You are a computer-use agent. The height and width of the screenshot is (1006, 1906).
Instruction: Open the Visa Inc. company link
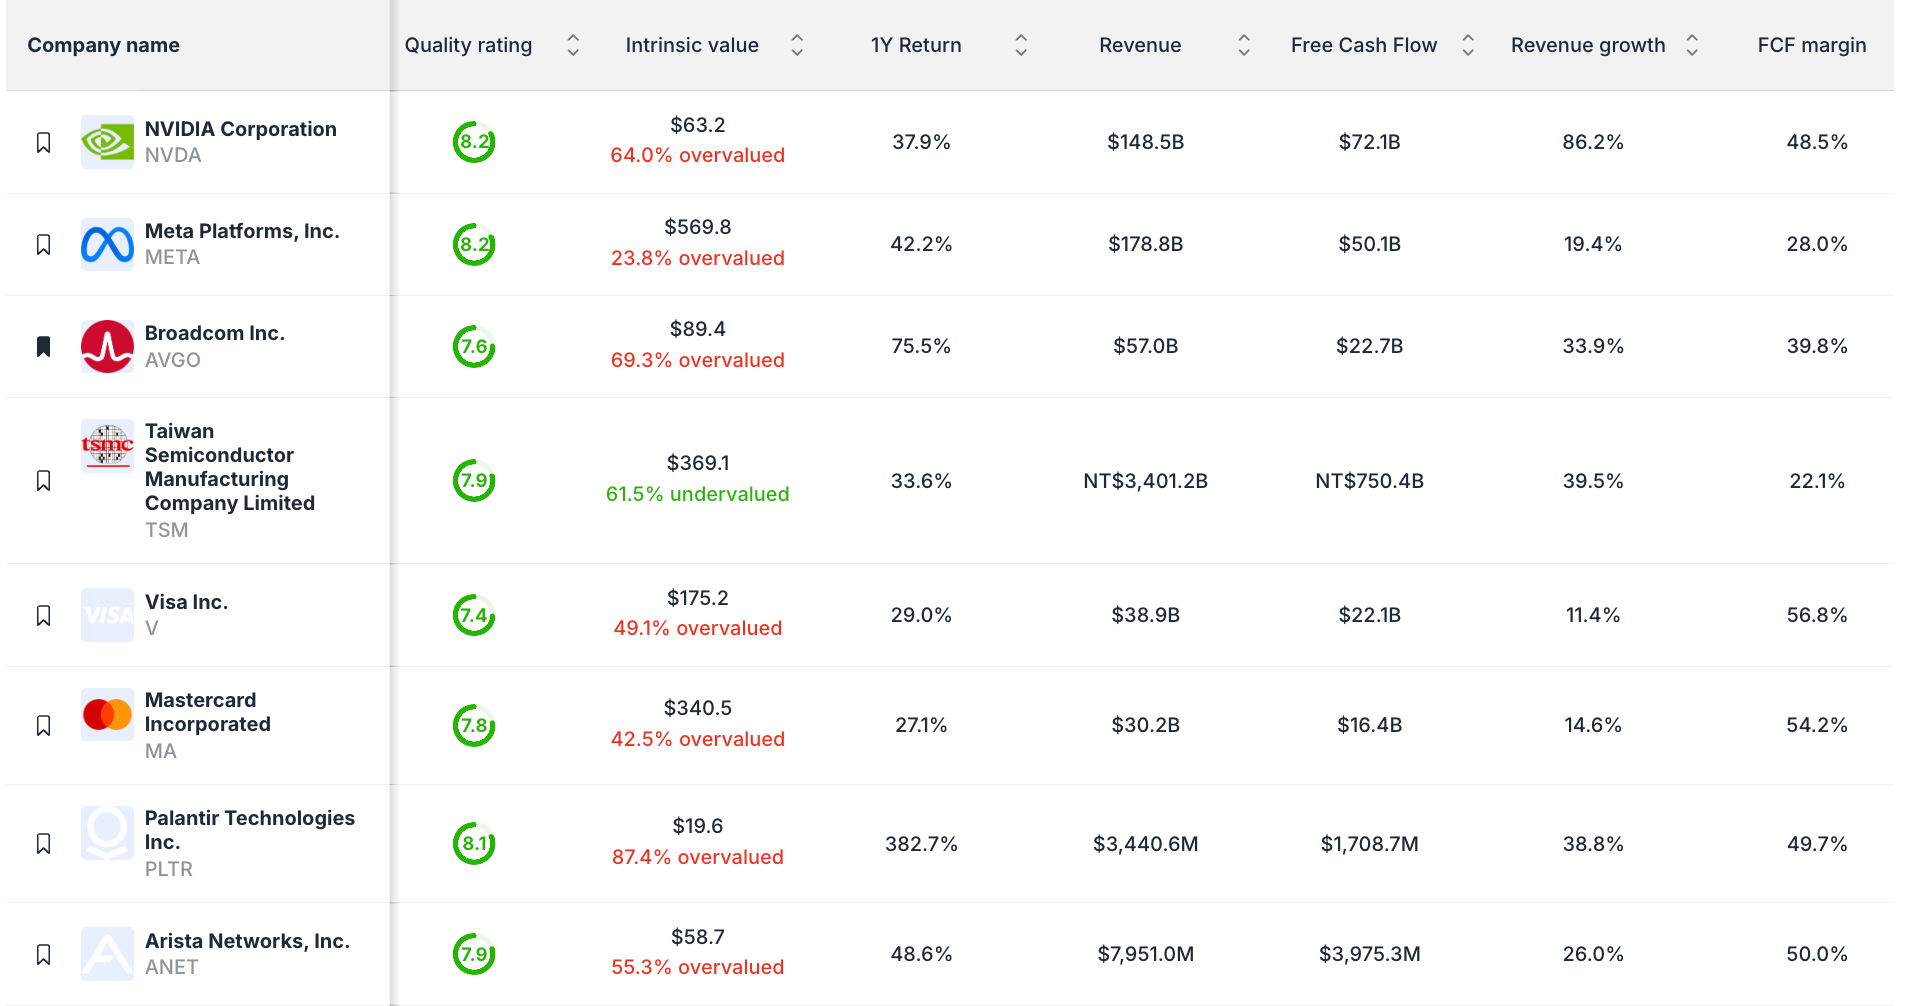pos(186,602)
